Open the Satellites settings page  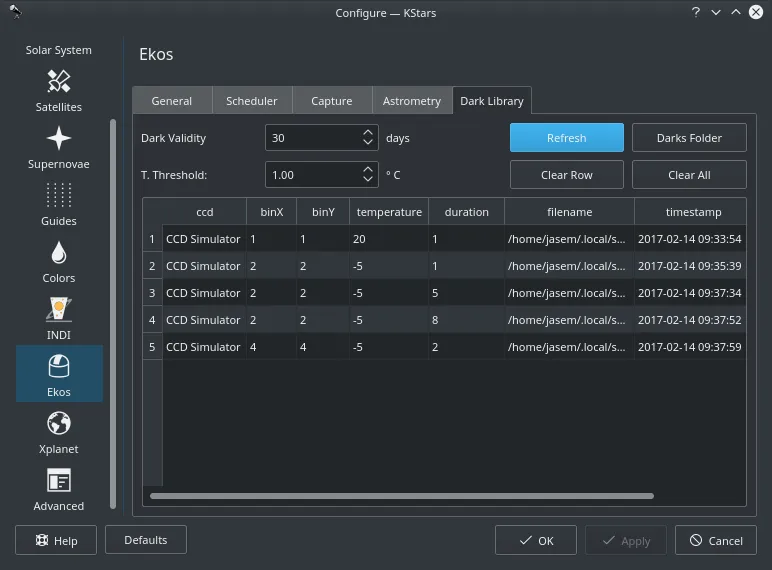(59, 91)
